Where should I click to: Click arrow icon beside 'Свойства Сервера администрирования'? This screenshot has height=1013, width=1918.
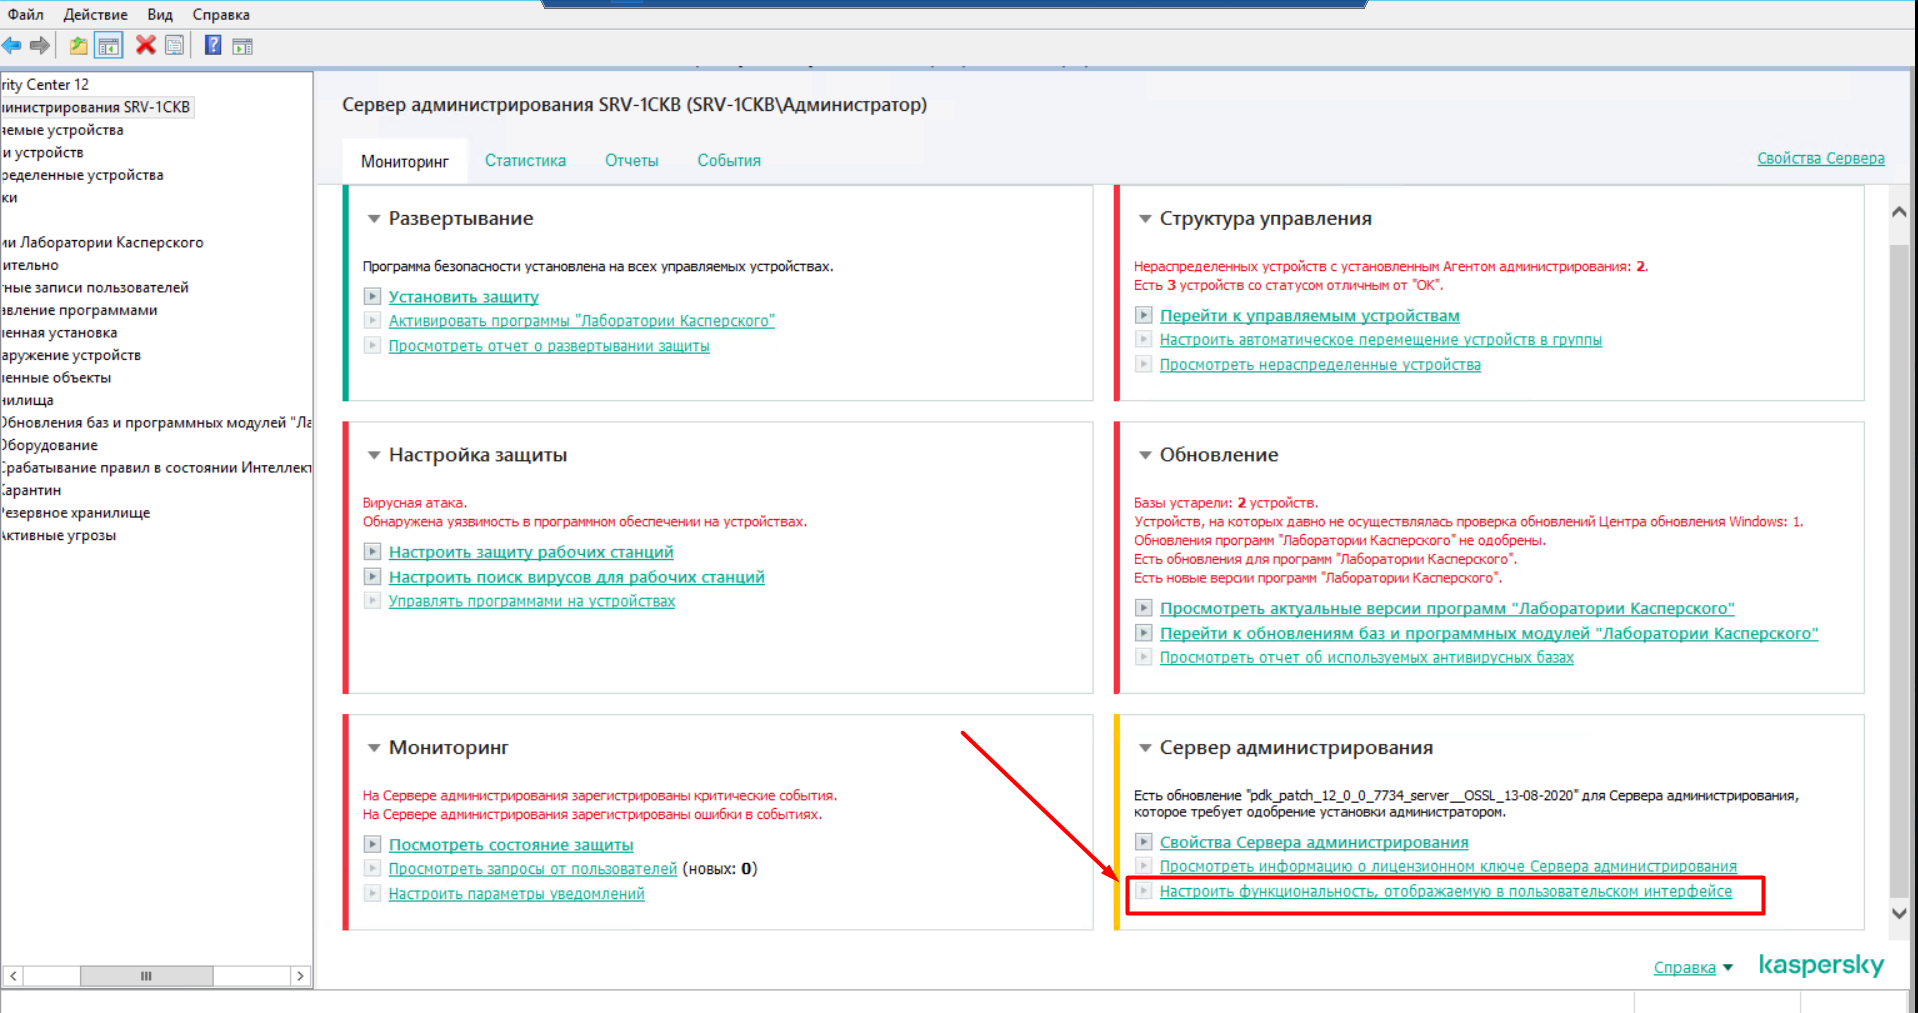click(x=1143, y=842)
